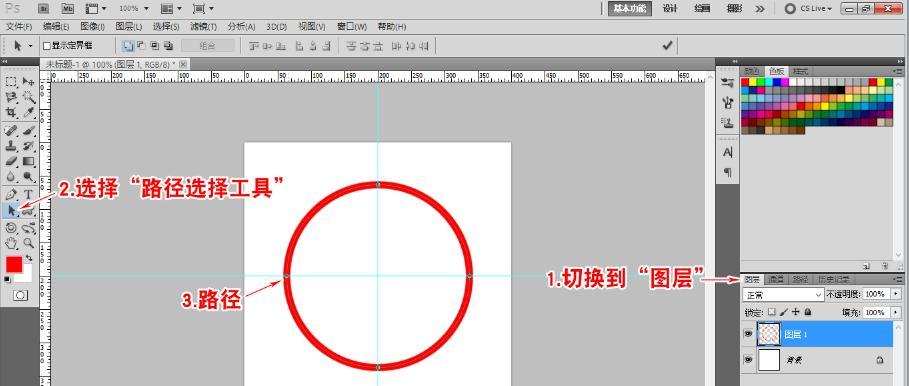The width and height of the screenshot is (909, 386).
Task: Open the 滤镜(T) menu
Action: click(x=203, y=27)
